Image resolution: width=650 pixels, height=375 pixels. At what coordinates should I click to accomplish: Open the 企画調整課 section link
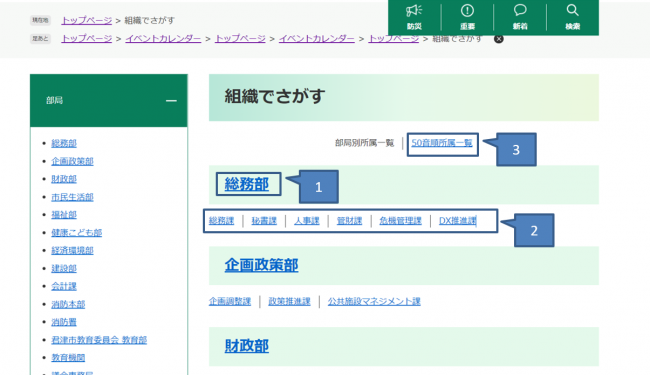pyautogui.click(x=230, y=302)
